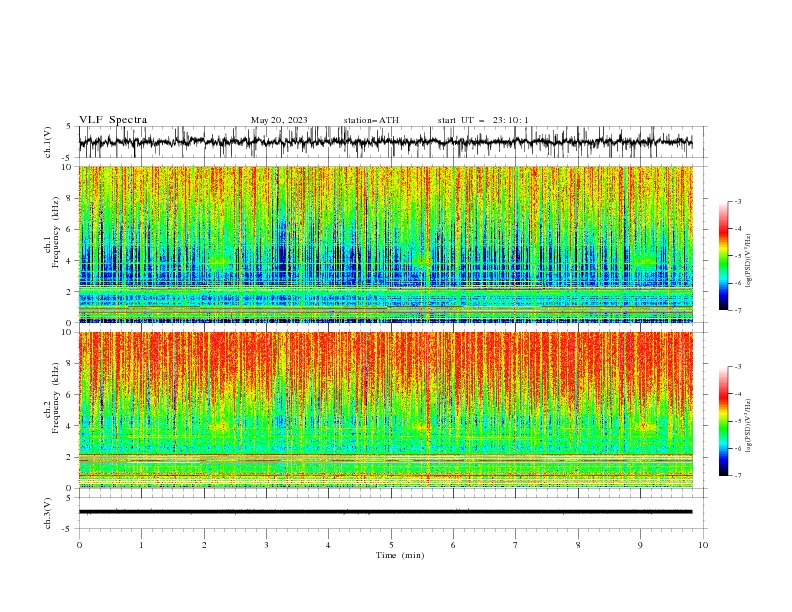Image resolution: width=792 pixels, height=612 pixels.
Task: Click the ch.1 voltage waveform trace
Action: (x=385, y=142)
